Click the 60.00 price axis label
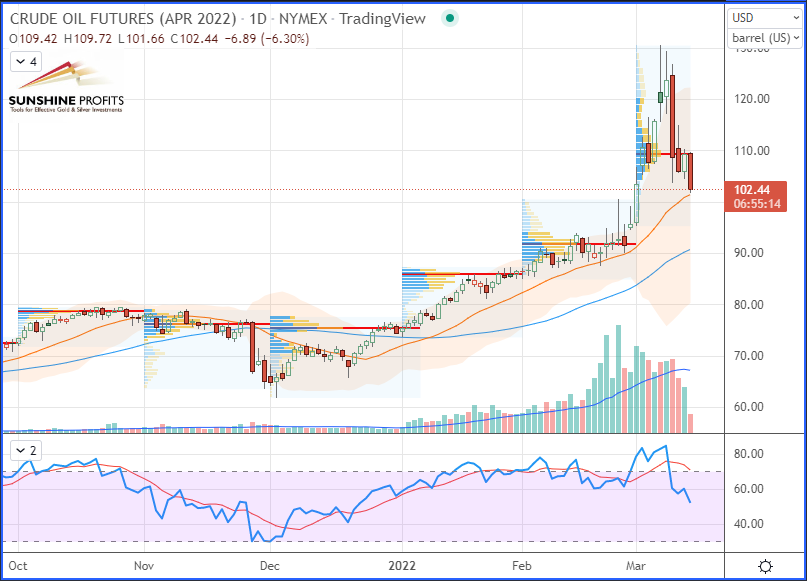 pyautogui.click(x=749, y=407)
